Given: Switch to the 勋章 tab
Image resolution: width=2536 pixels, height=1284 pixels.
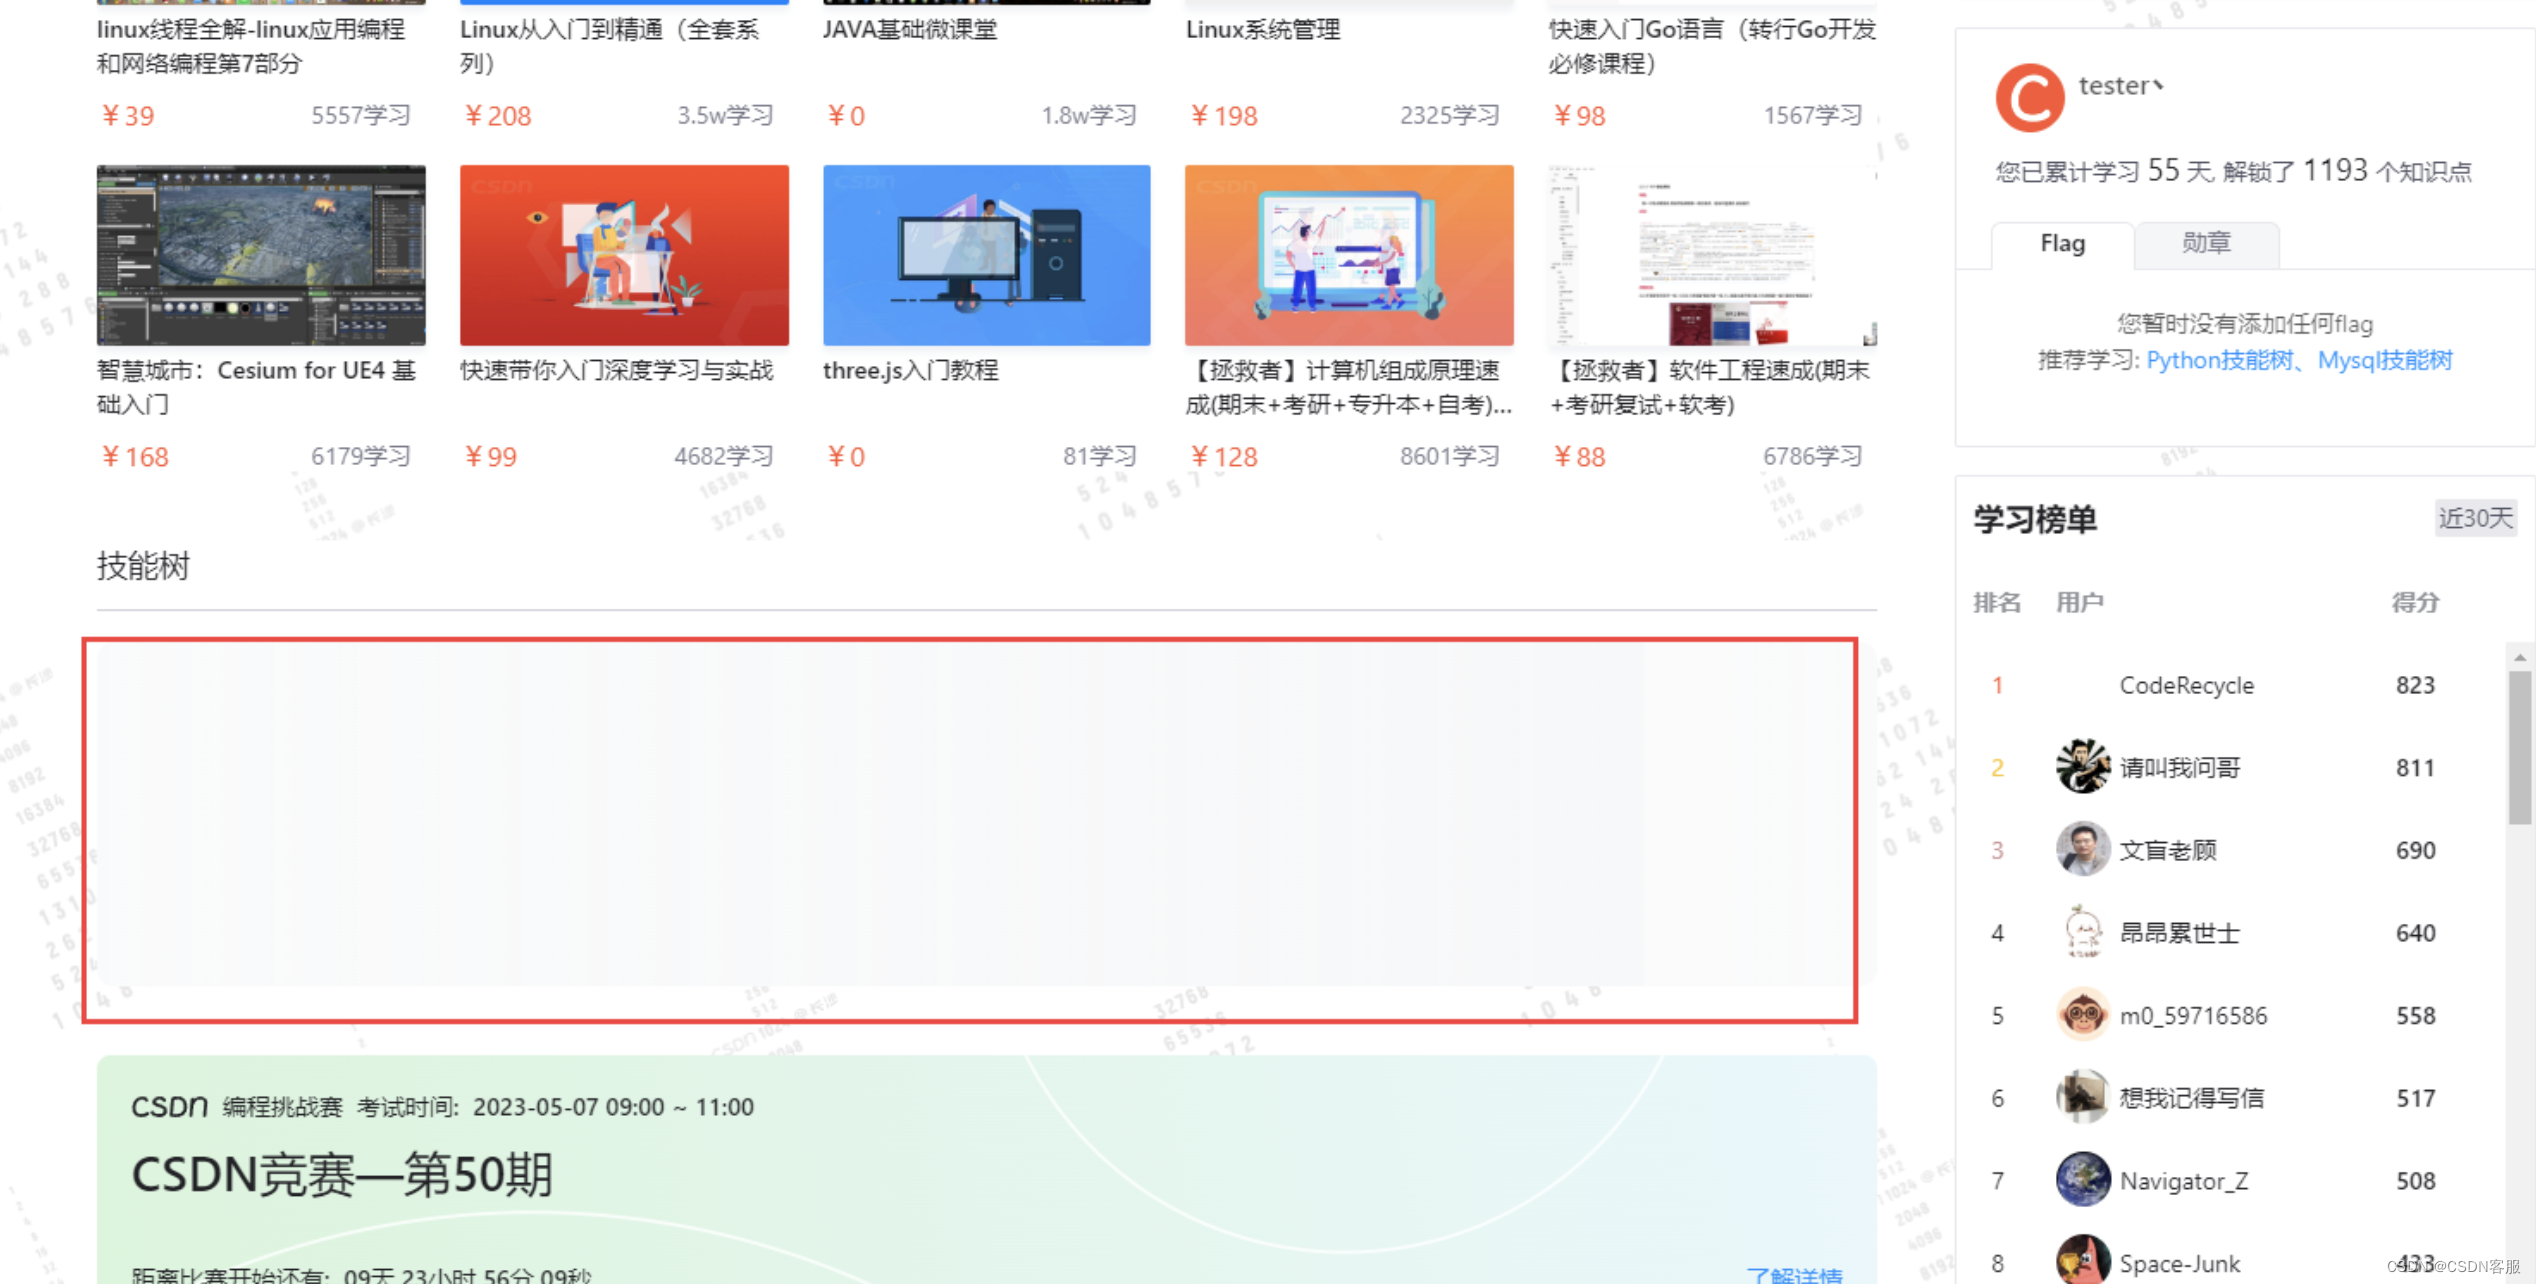Looking at the screenshot, I should point(2206,243).
